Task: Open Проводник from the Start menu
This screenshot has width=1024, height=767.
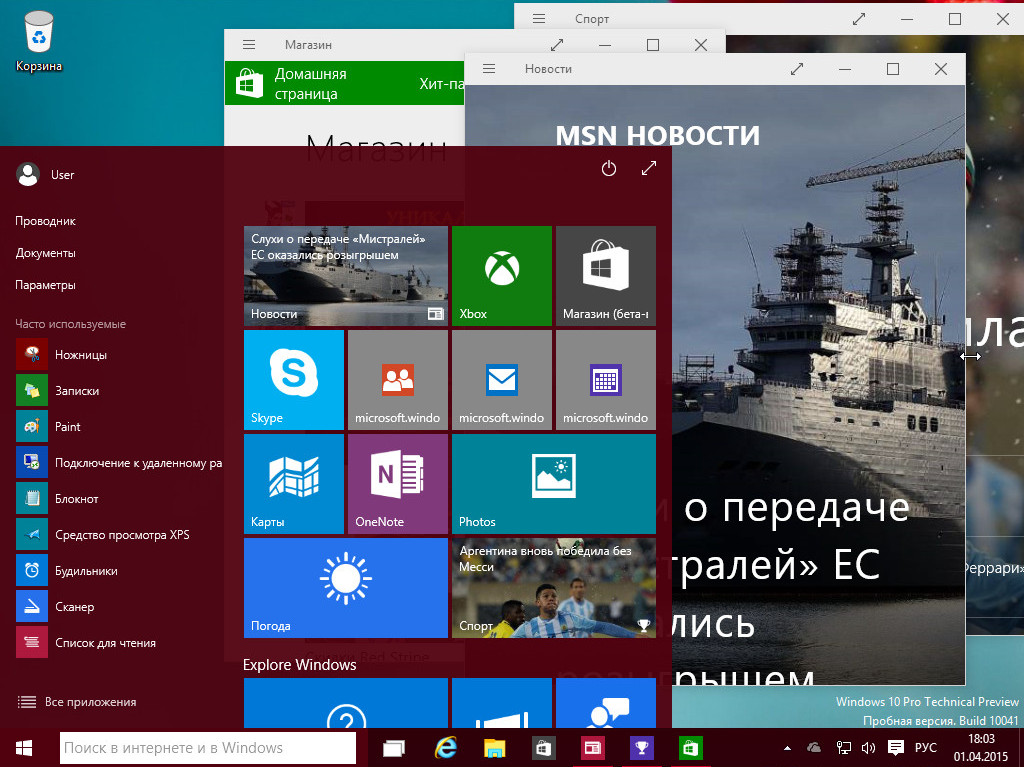Action: click(x=46, y=221)
